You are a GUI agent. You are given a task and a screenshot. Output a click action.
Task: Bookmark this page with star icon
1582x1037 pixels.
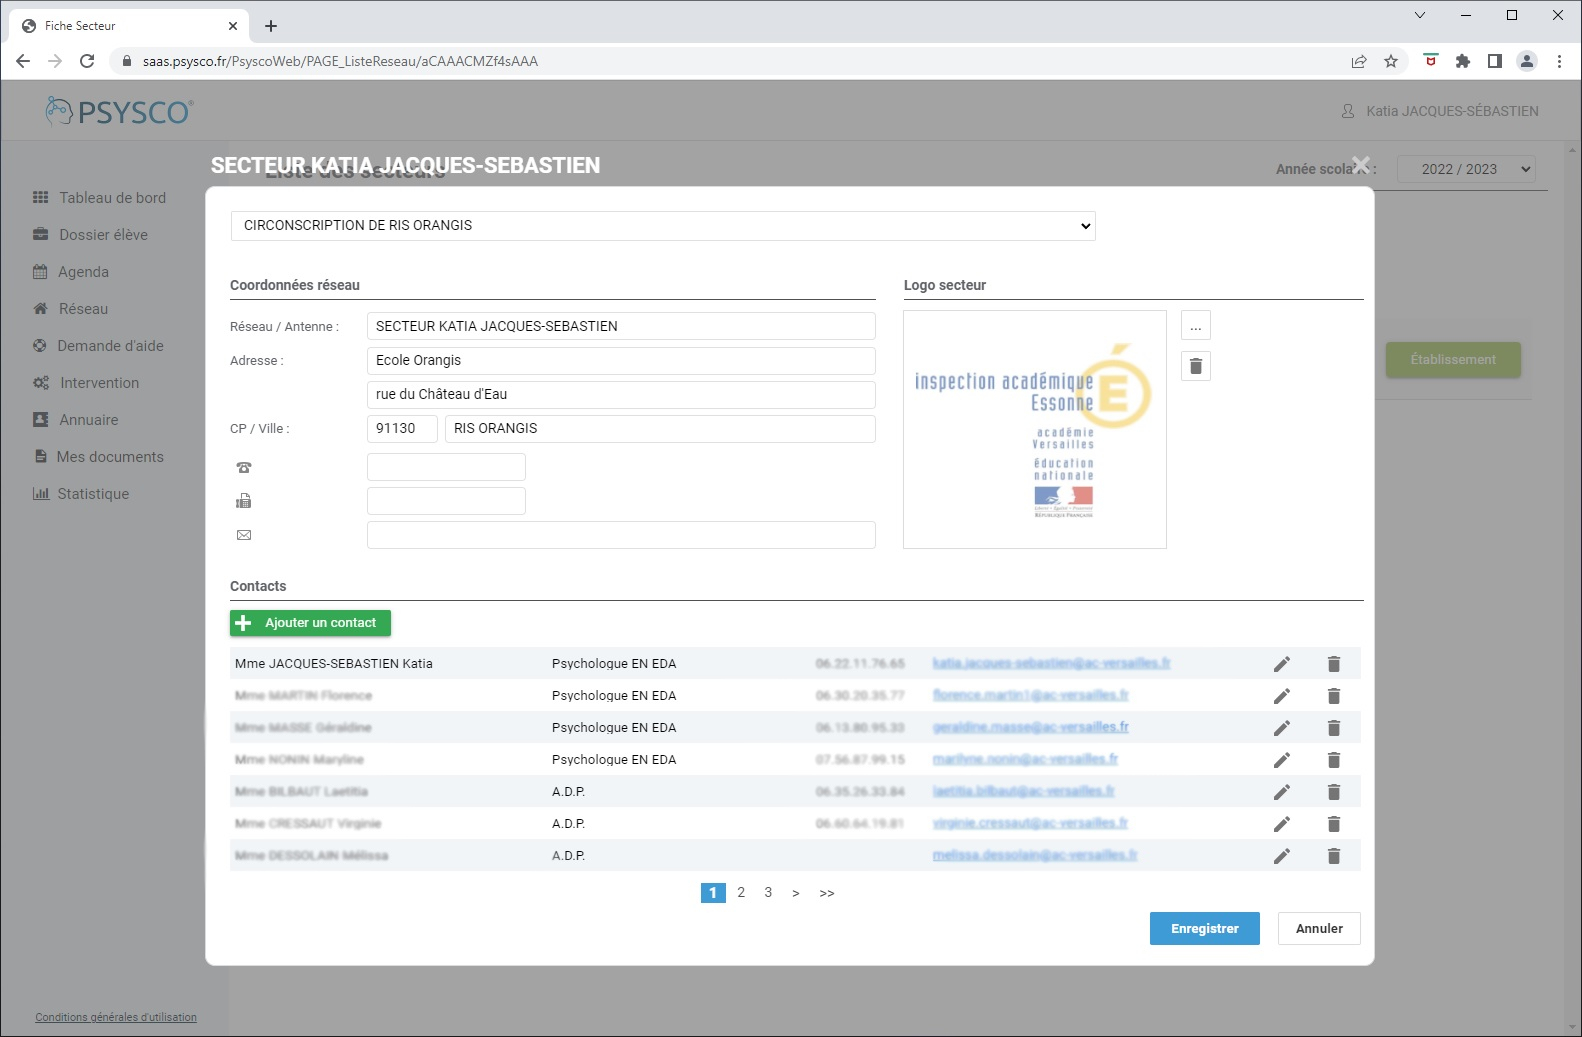[1390, 61]
